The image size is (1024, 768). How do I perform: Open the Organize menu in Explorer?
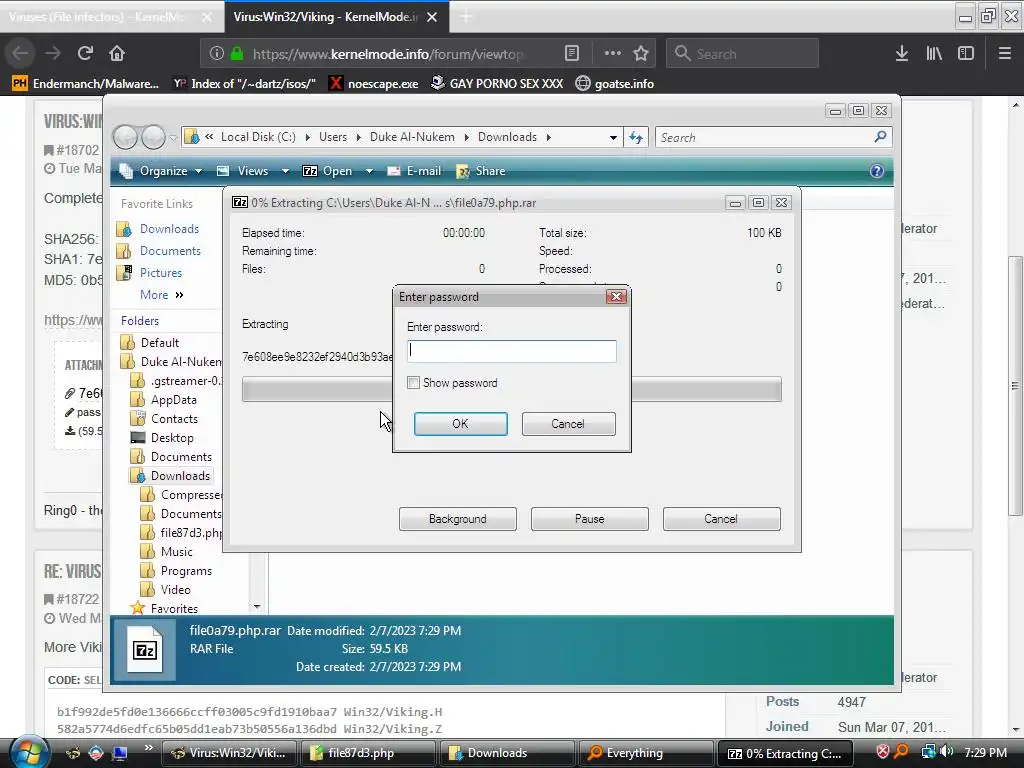pyautogui.click(x=161, y=171)
